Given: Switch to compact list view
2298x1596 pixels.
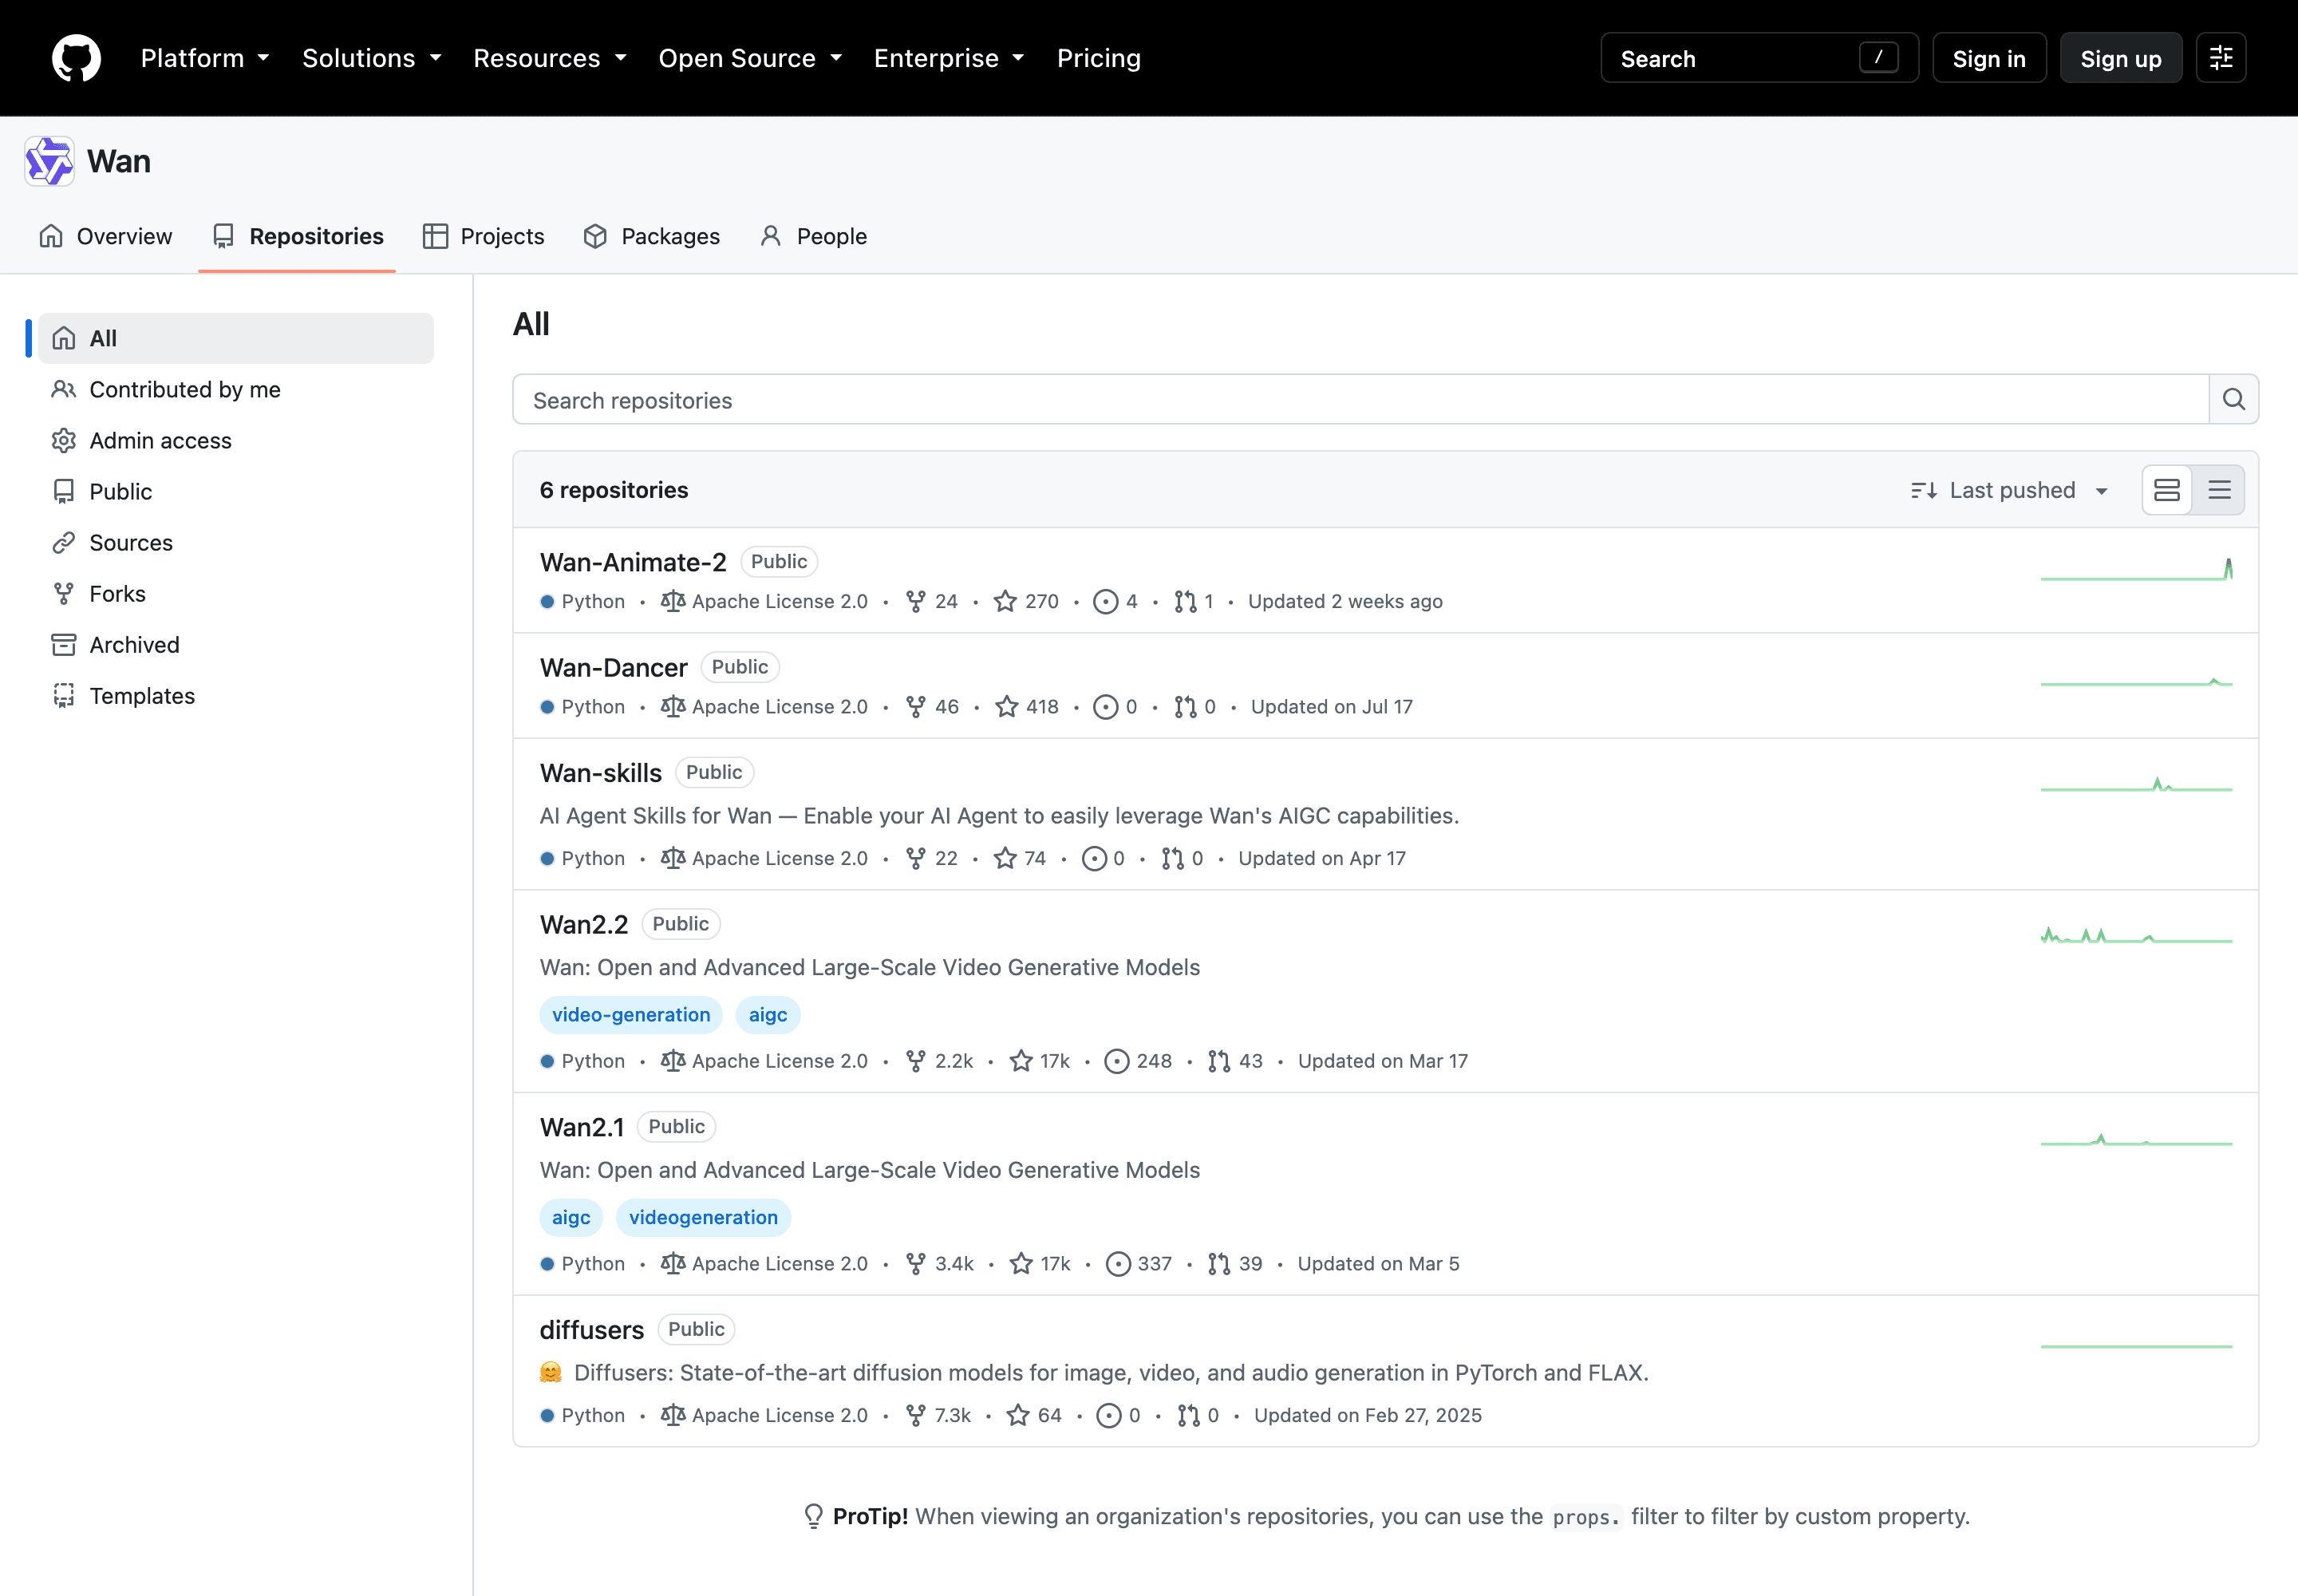Looking at the screenshot, I should (2219, 490).
